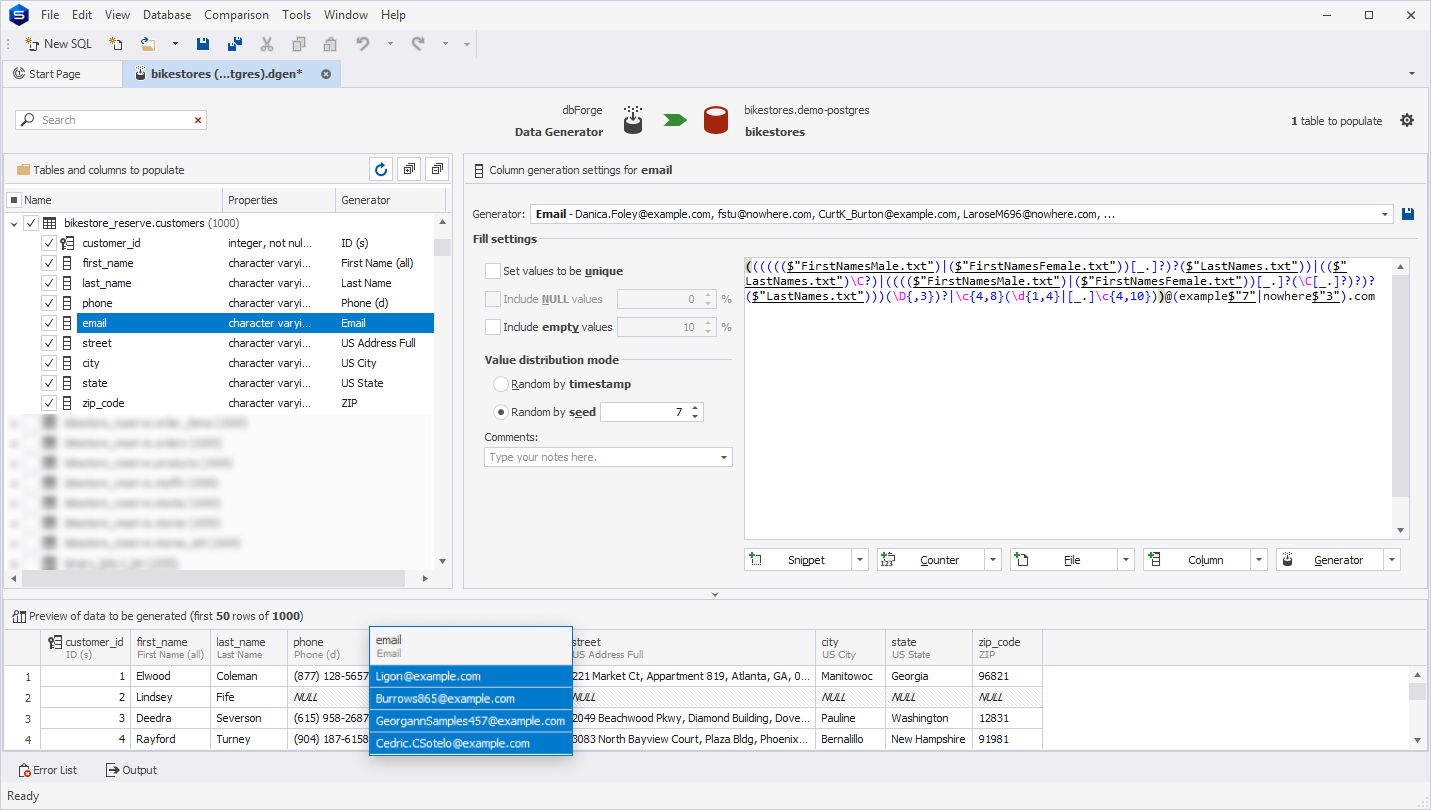Open the settings gear icon
Image resolution: width=1431 pixels, height=810 pixels.
click(1407, 120)
